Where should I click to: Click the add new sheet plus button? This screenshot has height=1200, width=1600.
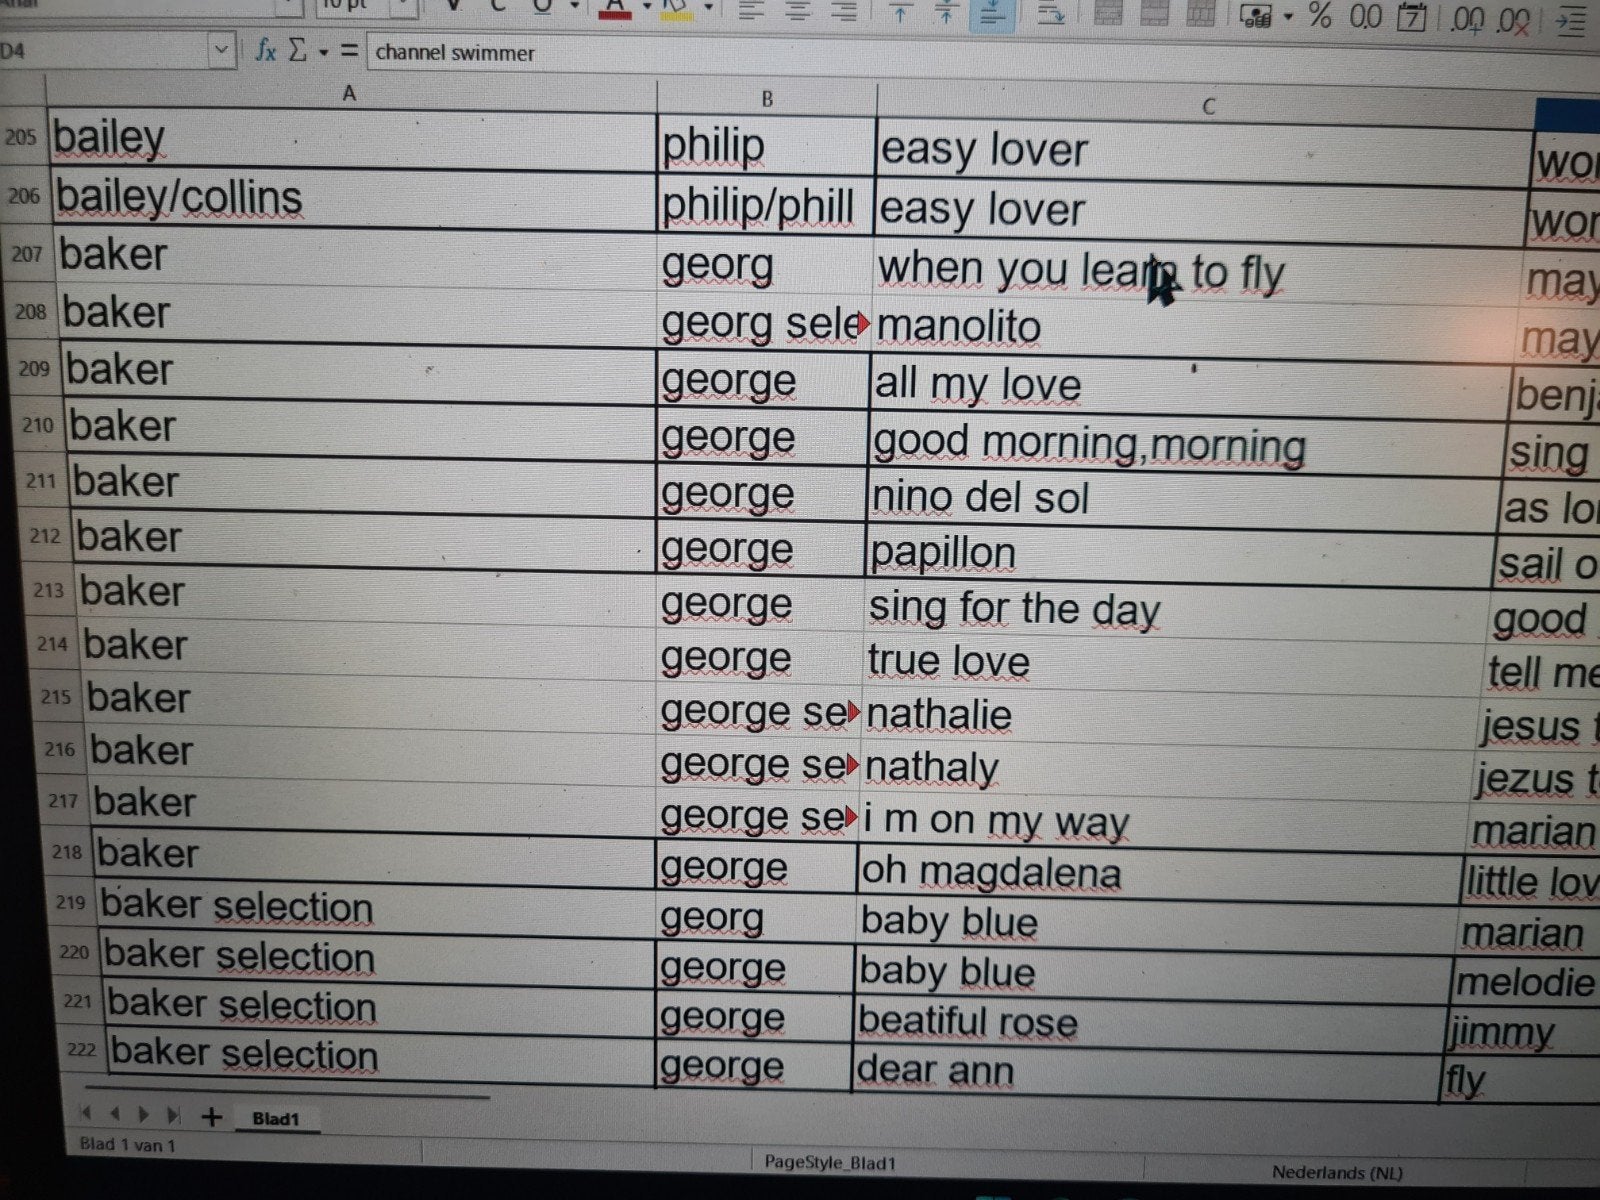[x=211, y=1117]
